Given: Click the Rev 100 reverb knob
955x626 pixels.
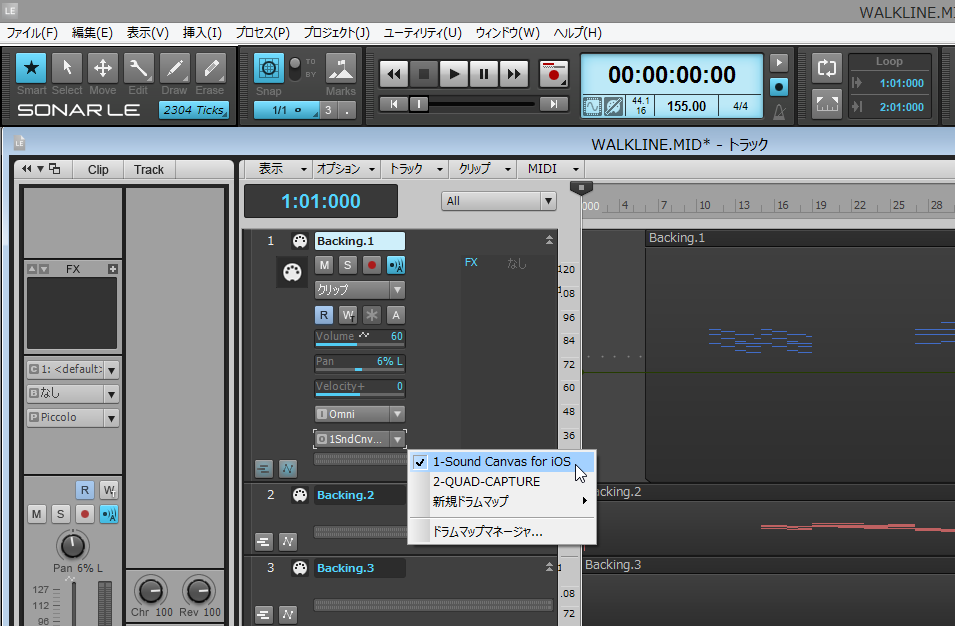Looking at the screenshot, I should coord(199,591).
